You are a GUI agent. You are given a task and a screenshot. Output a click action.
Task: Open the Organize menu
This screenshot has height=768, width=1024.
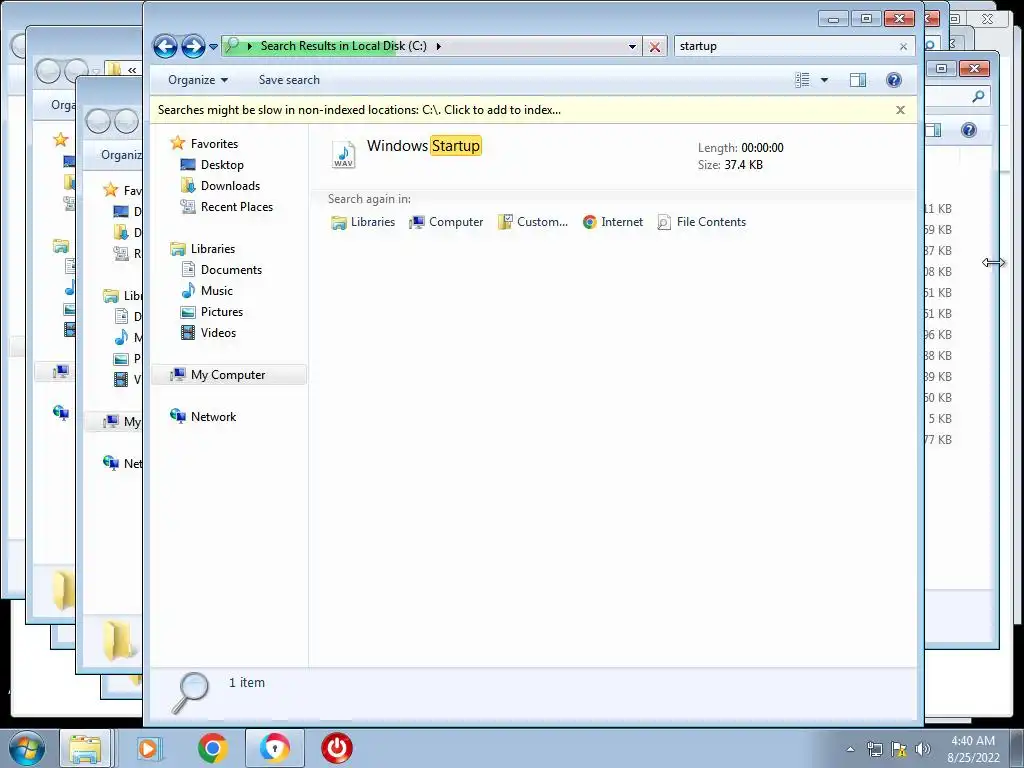coord(198,80)
